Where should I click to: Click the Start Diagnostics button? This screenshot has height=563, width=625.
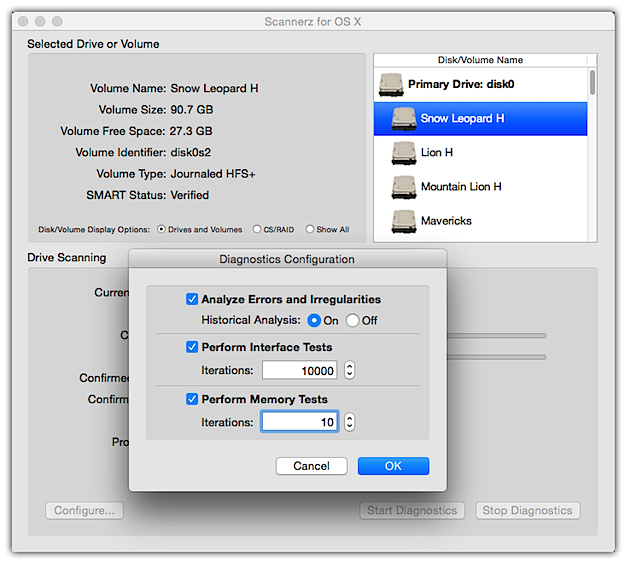coord(412,510)
